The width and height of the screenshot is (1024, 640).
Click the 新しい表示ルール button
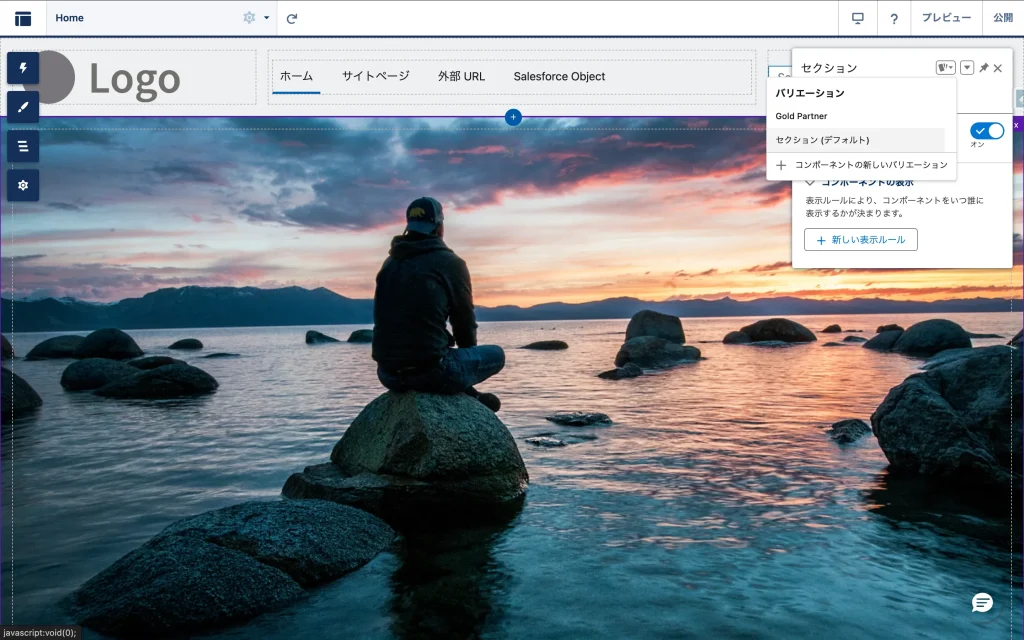point(860,240)
